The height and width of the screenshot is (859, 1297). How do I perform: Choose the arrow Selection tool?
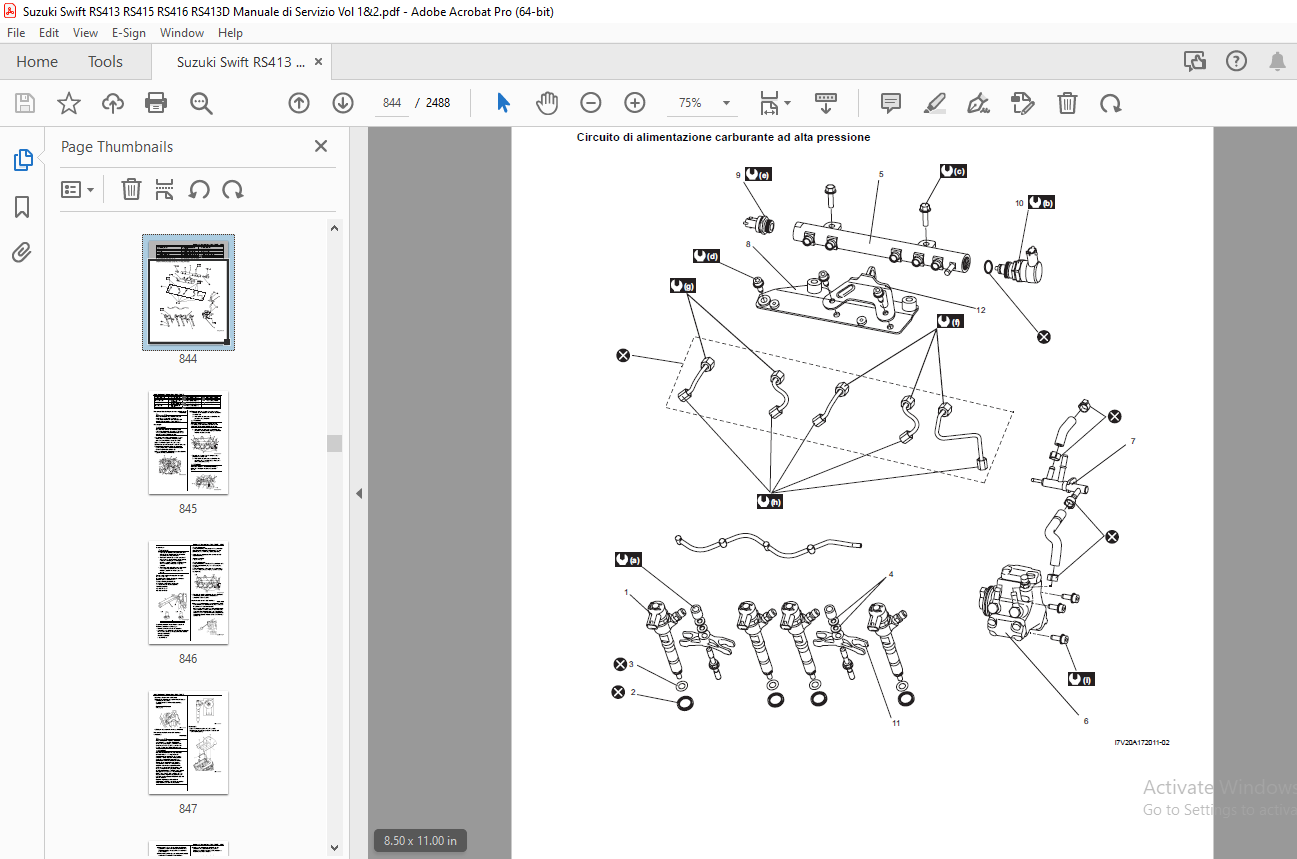503,103
